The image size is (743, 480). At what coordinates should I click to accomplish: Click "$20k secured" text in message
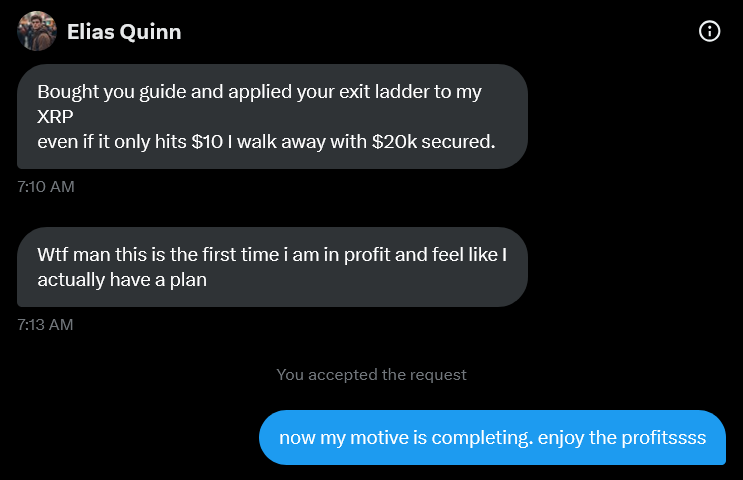[432, 141]
